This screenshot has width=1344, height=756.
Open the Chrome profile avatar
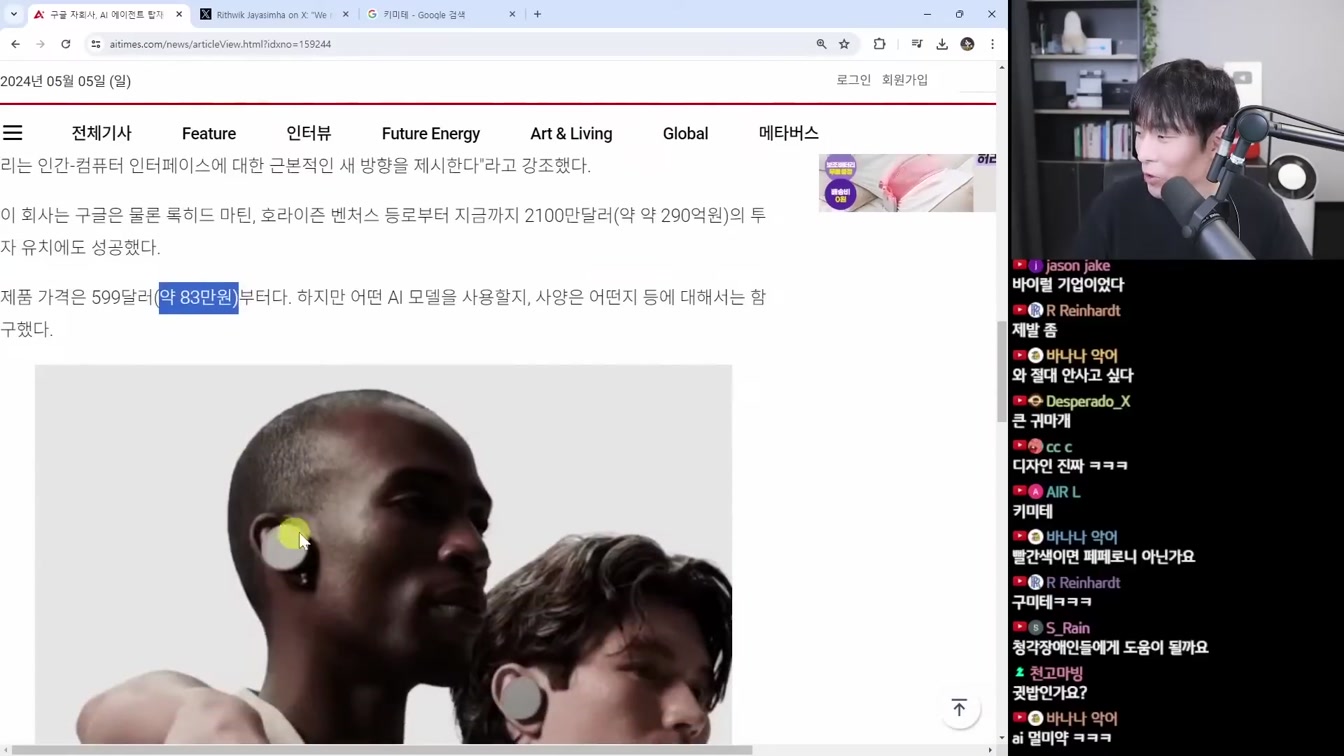click(x=967, y=44)
